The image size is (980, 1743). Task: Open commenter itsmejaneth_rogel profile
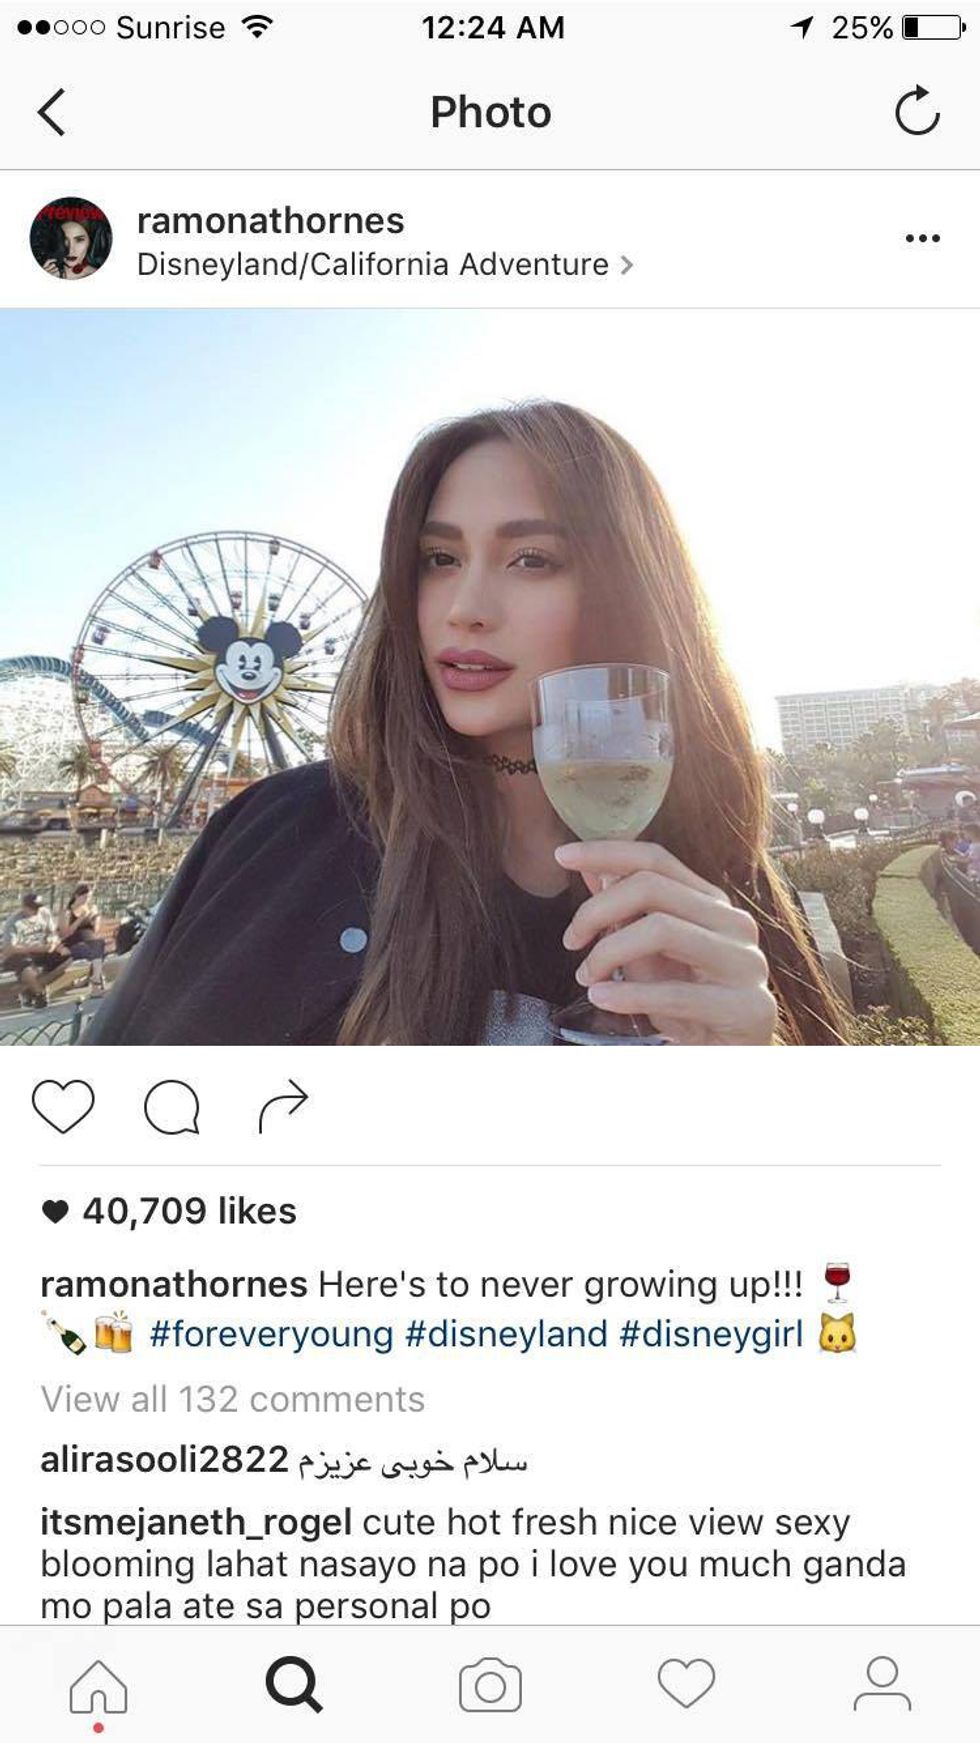pos(196,1523)
